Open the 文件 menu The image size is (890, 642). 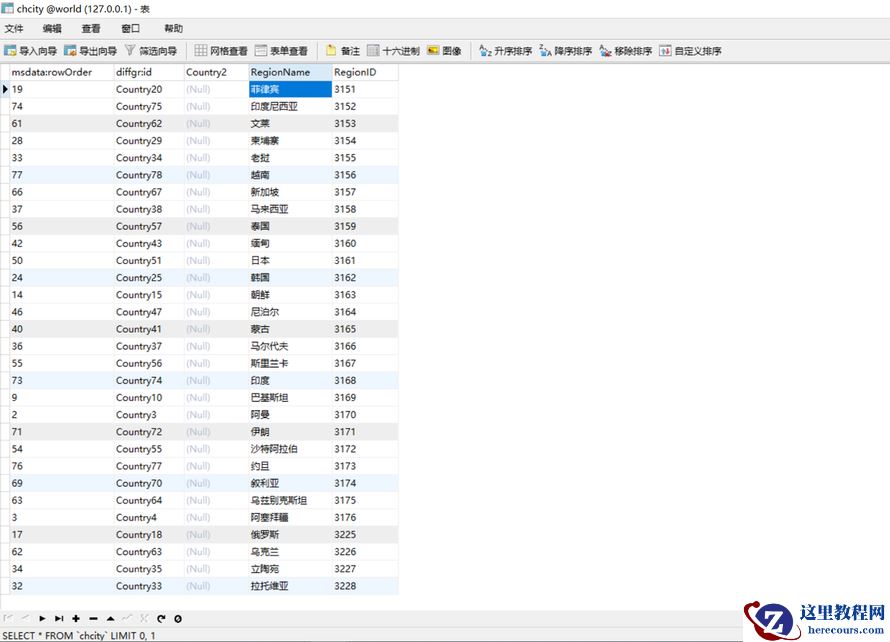click(x=14, y=28)
